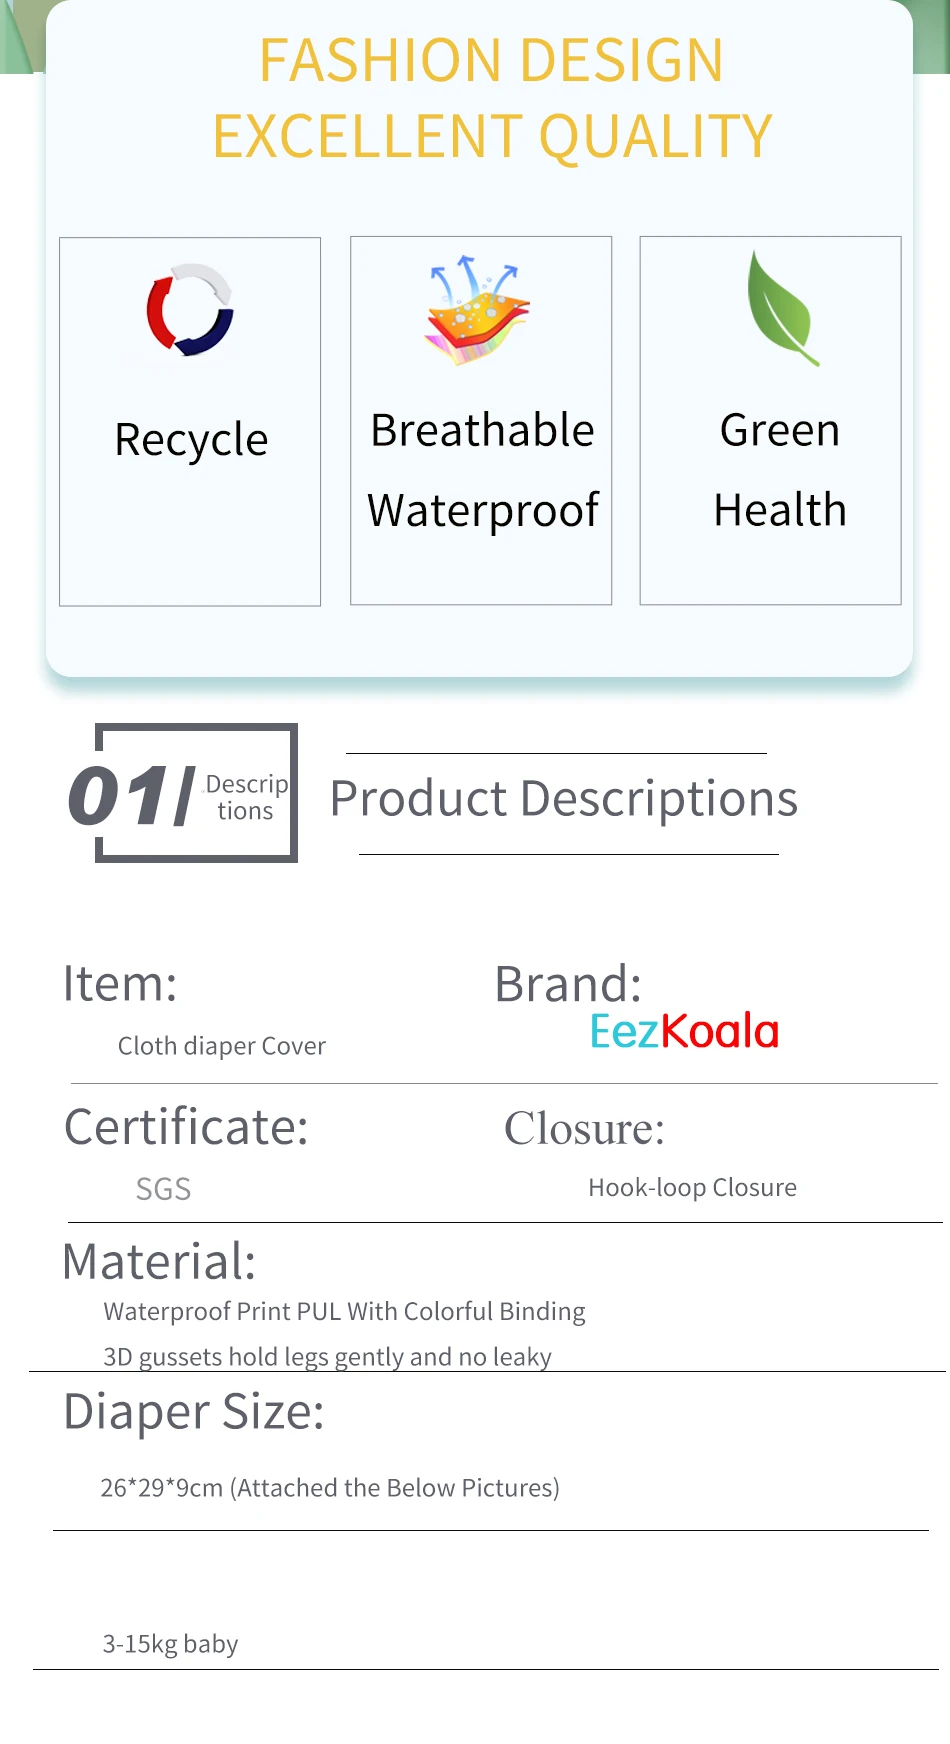Click the Fashion Design Excellent Quality title

(x=492, y=98)
